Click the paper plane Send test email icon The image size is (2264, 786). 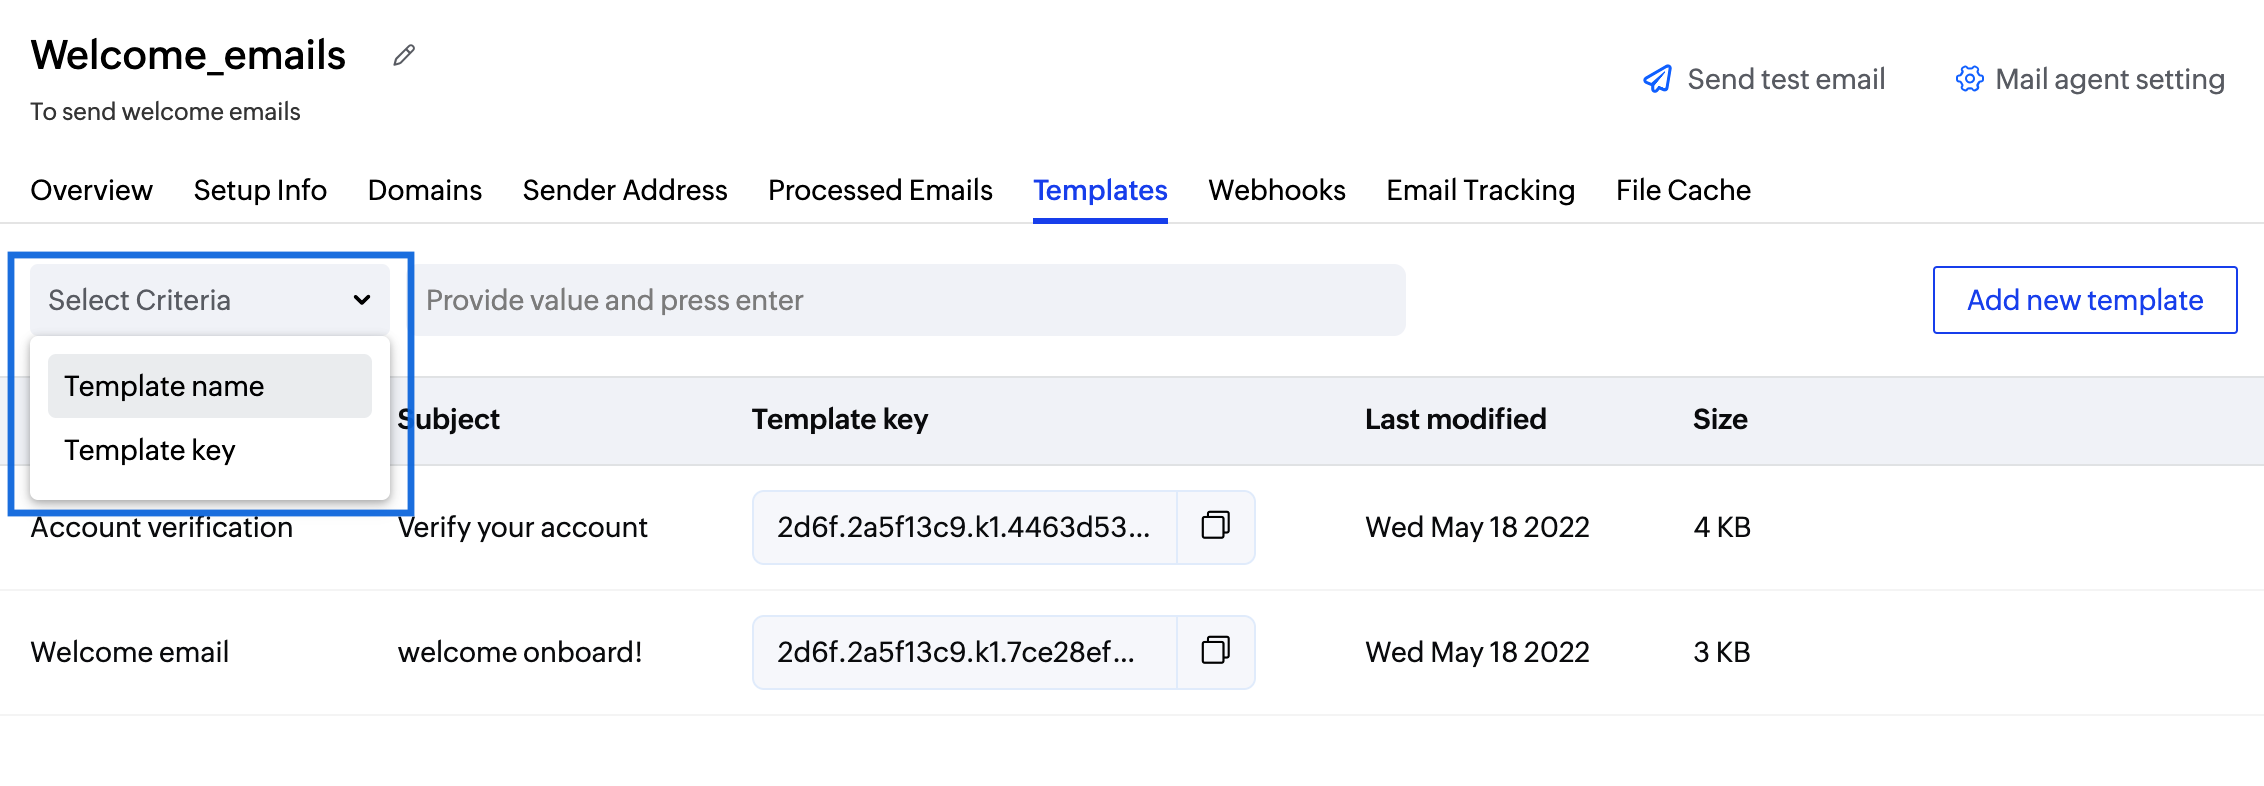[1657, 79]
